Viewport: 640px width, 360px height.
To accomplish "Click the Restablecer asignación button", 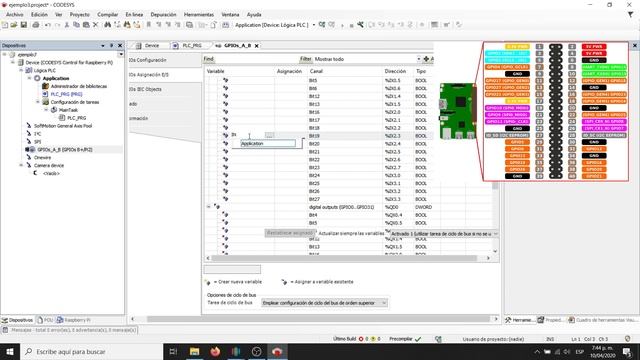I will click(290, 233).
